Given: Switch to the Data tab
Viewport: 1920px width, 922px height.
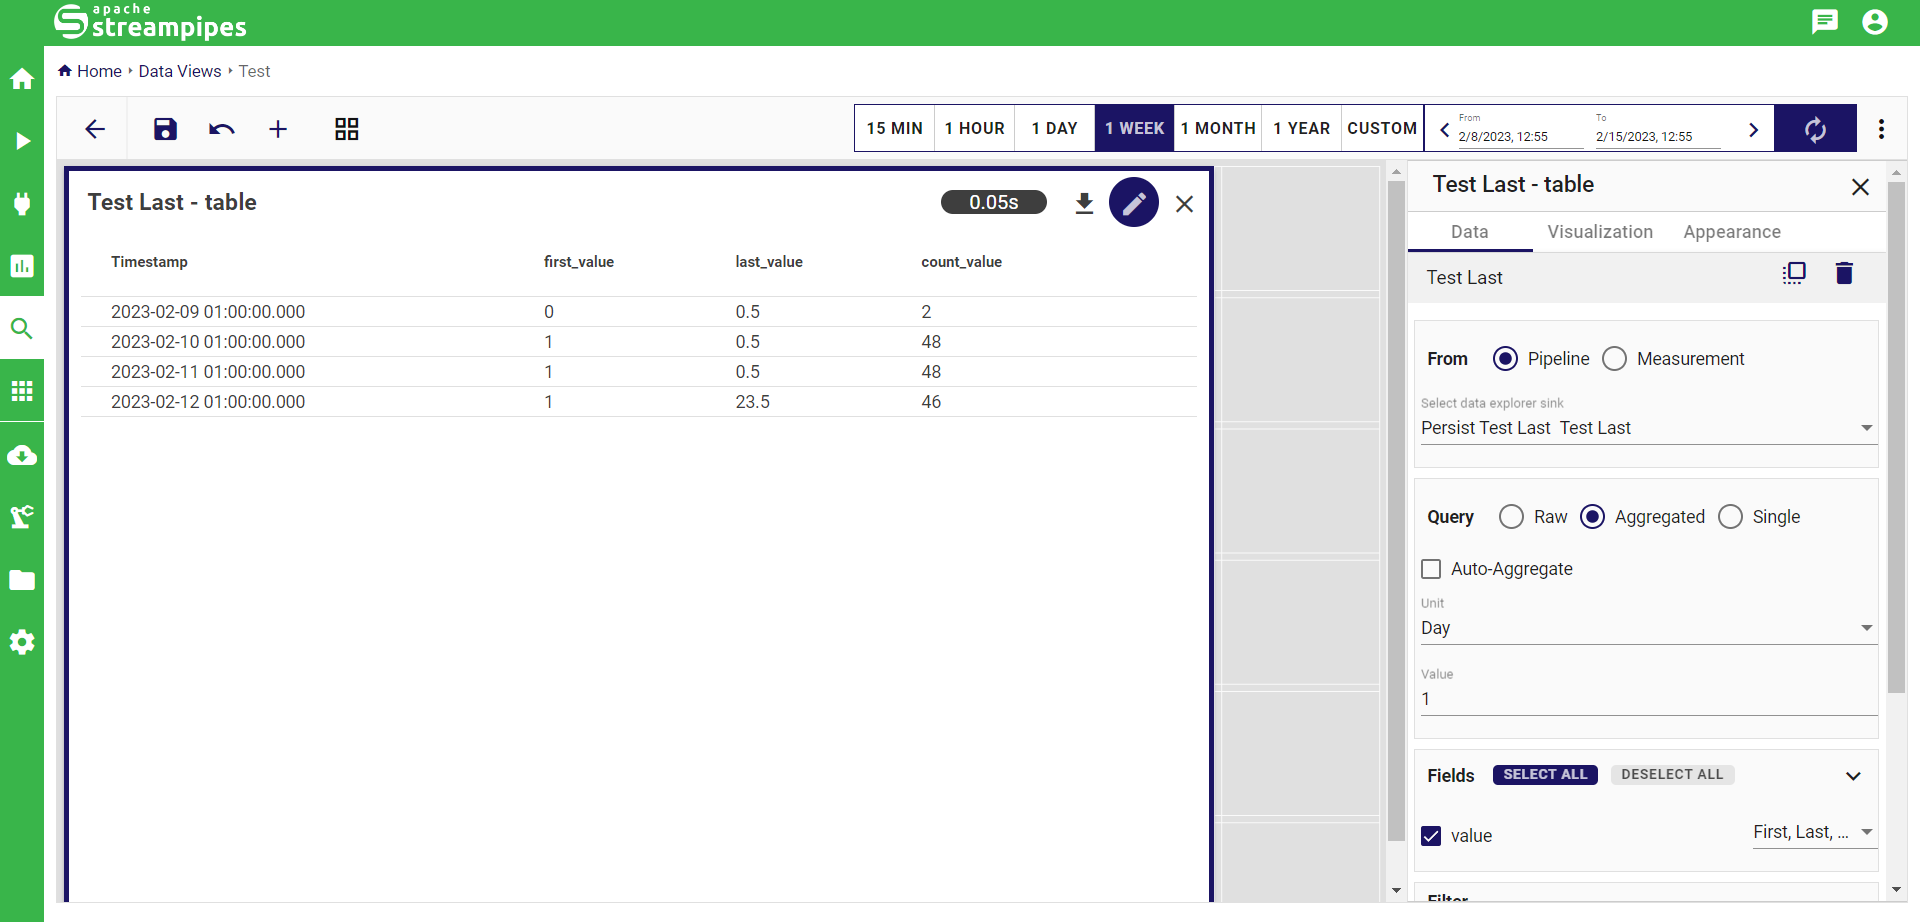Looking at the screenshot, I should coord(1470,232).
